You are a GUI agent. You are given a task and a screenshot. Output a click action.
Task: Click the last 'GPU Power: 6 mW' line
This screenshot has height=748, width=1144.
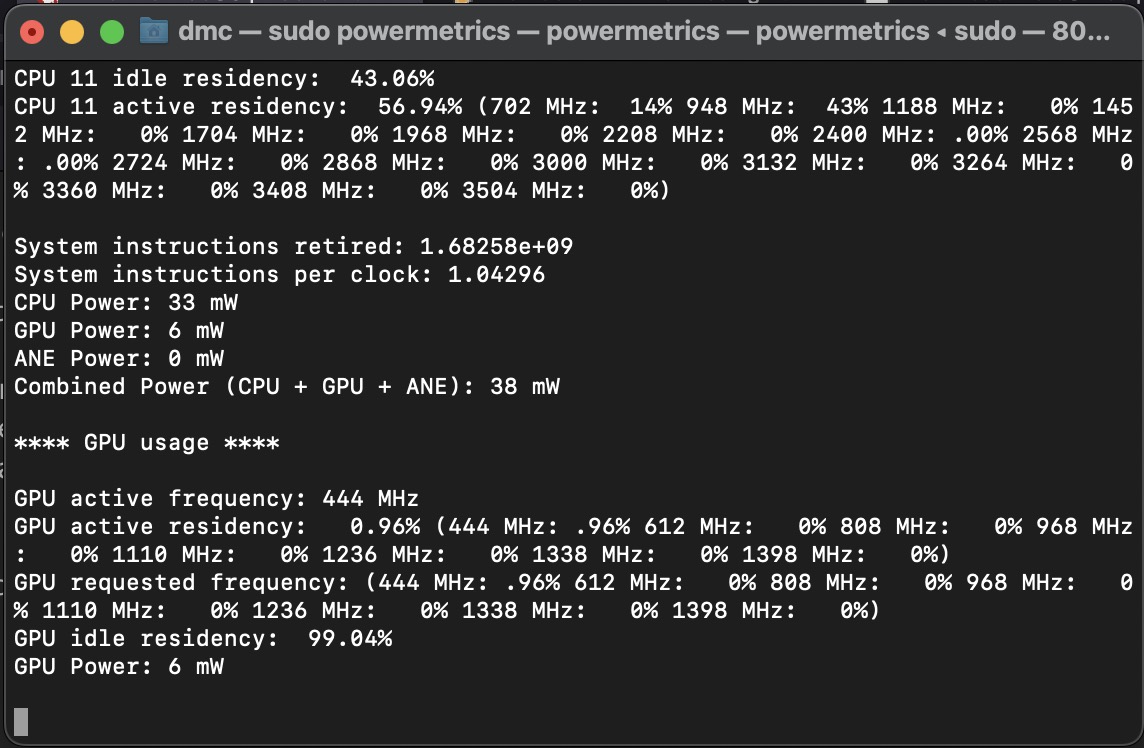click(119, 666)
